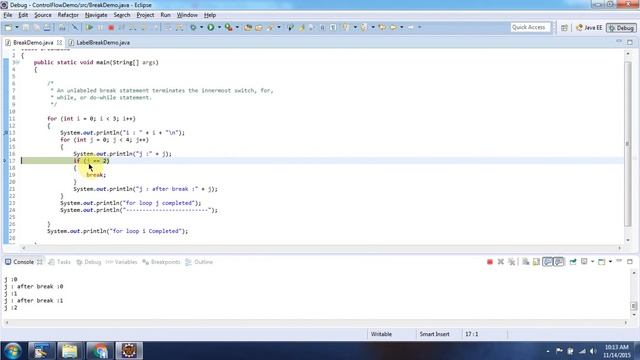This screenshot has height=360, width=640.
Task: Click the editor horizontal scrollbar
Action: click(321, 248)
